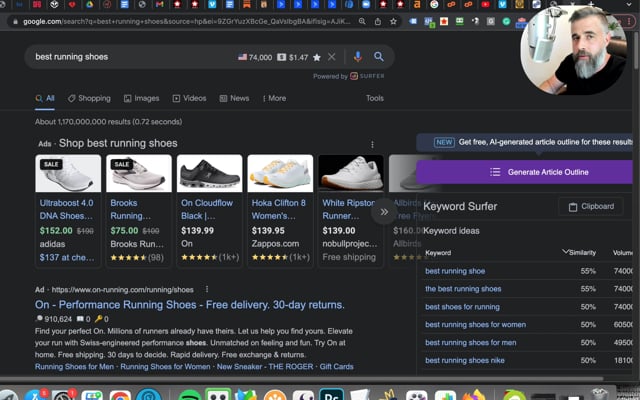
Task: Clear the search query with X
Action: 331,57
